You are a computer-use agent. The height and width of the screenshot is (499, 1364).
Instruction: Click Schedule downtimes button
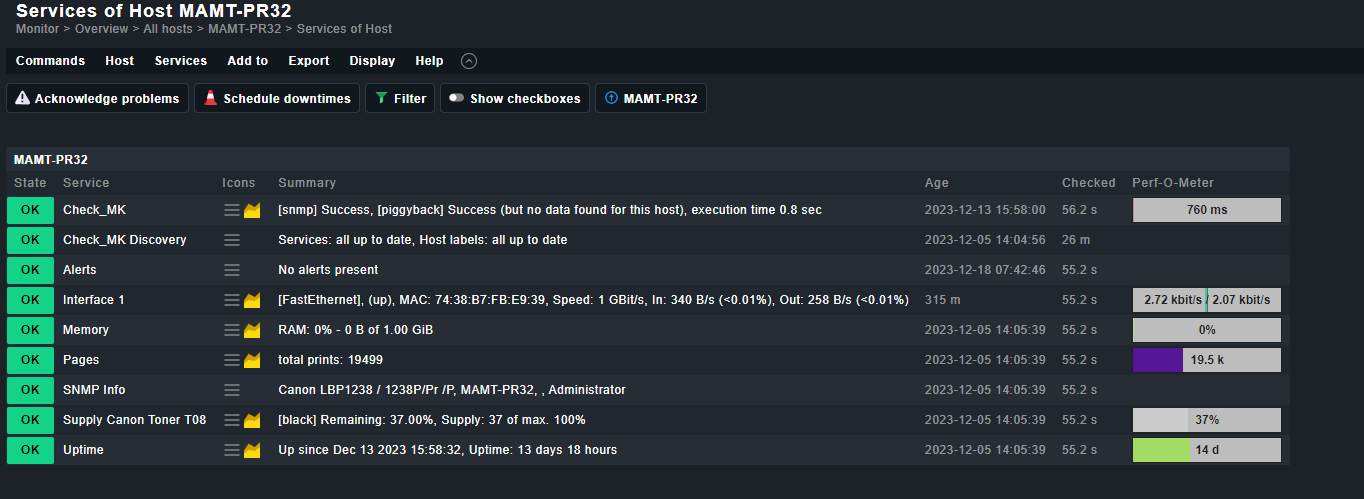pyautogui.click(x=277, y=99)
